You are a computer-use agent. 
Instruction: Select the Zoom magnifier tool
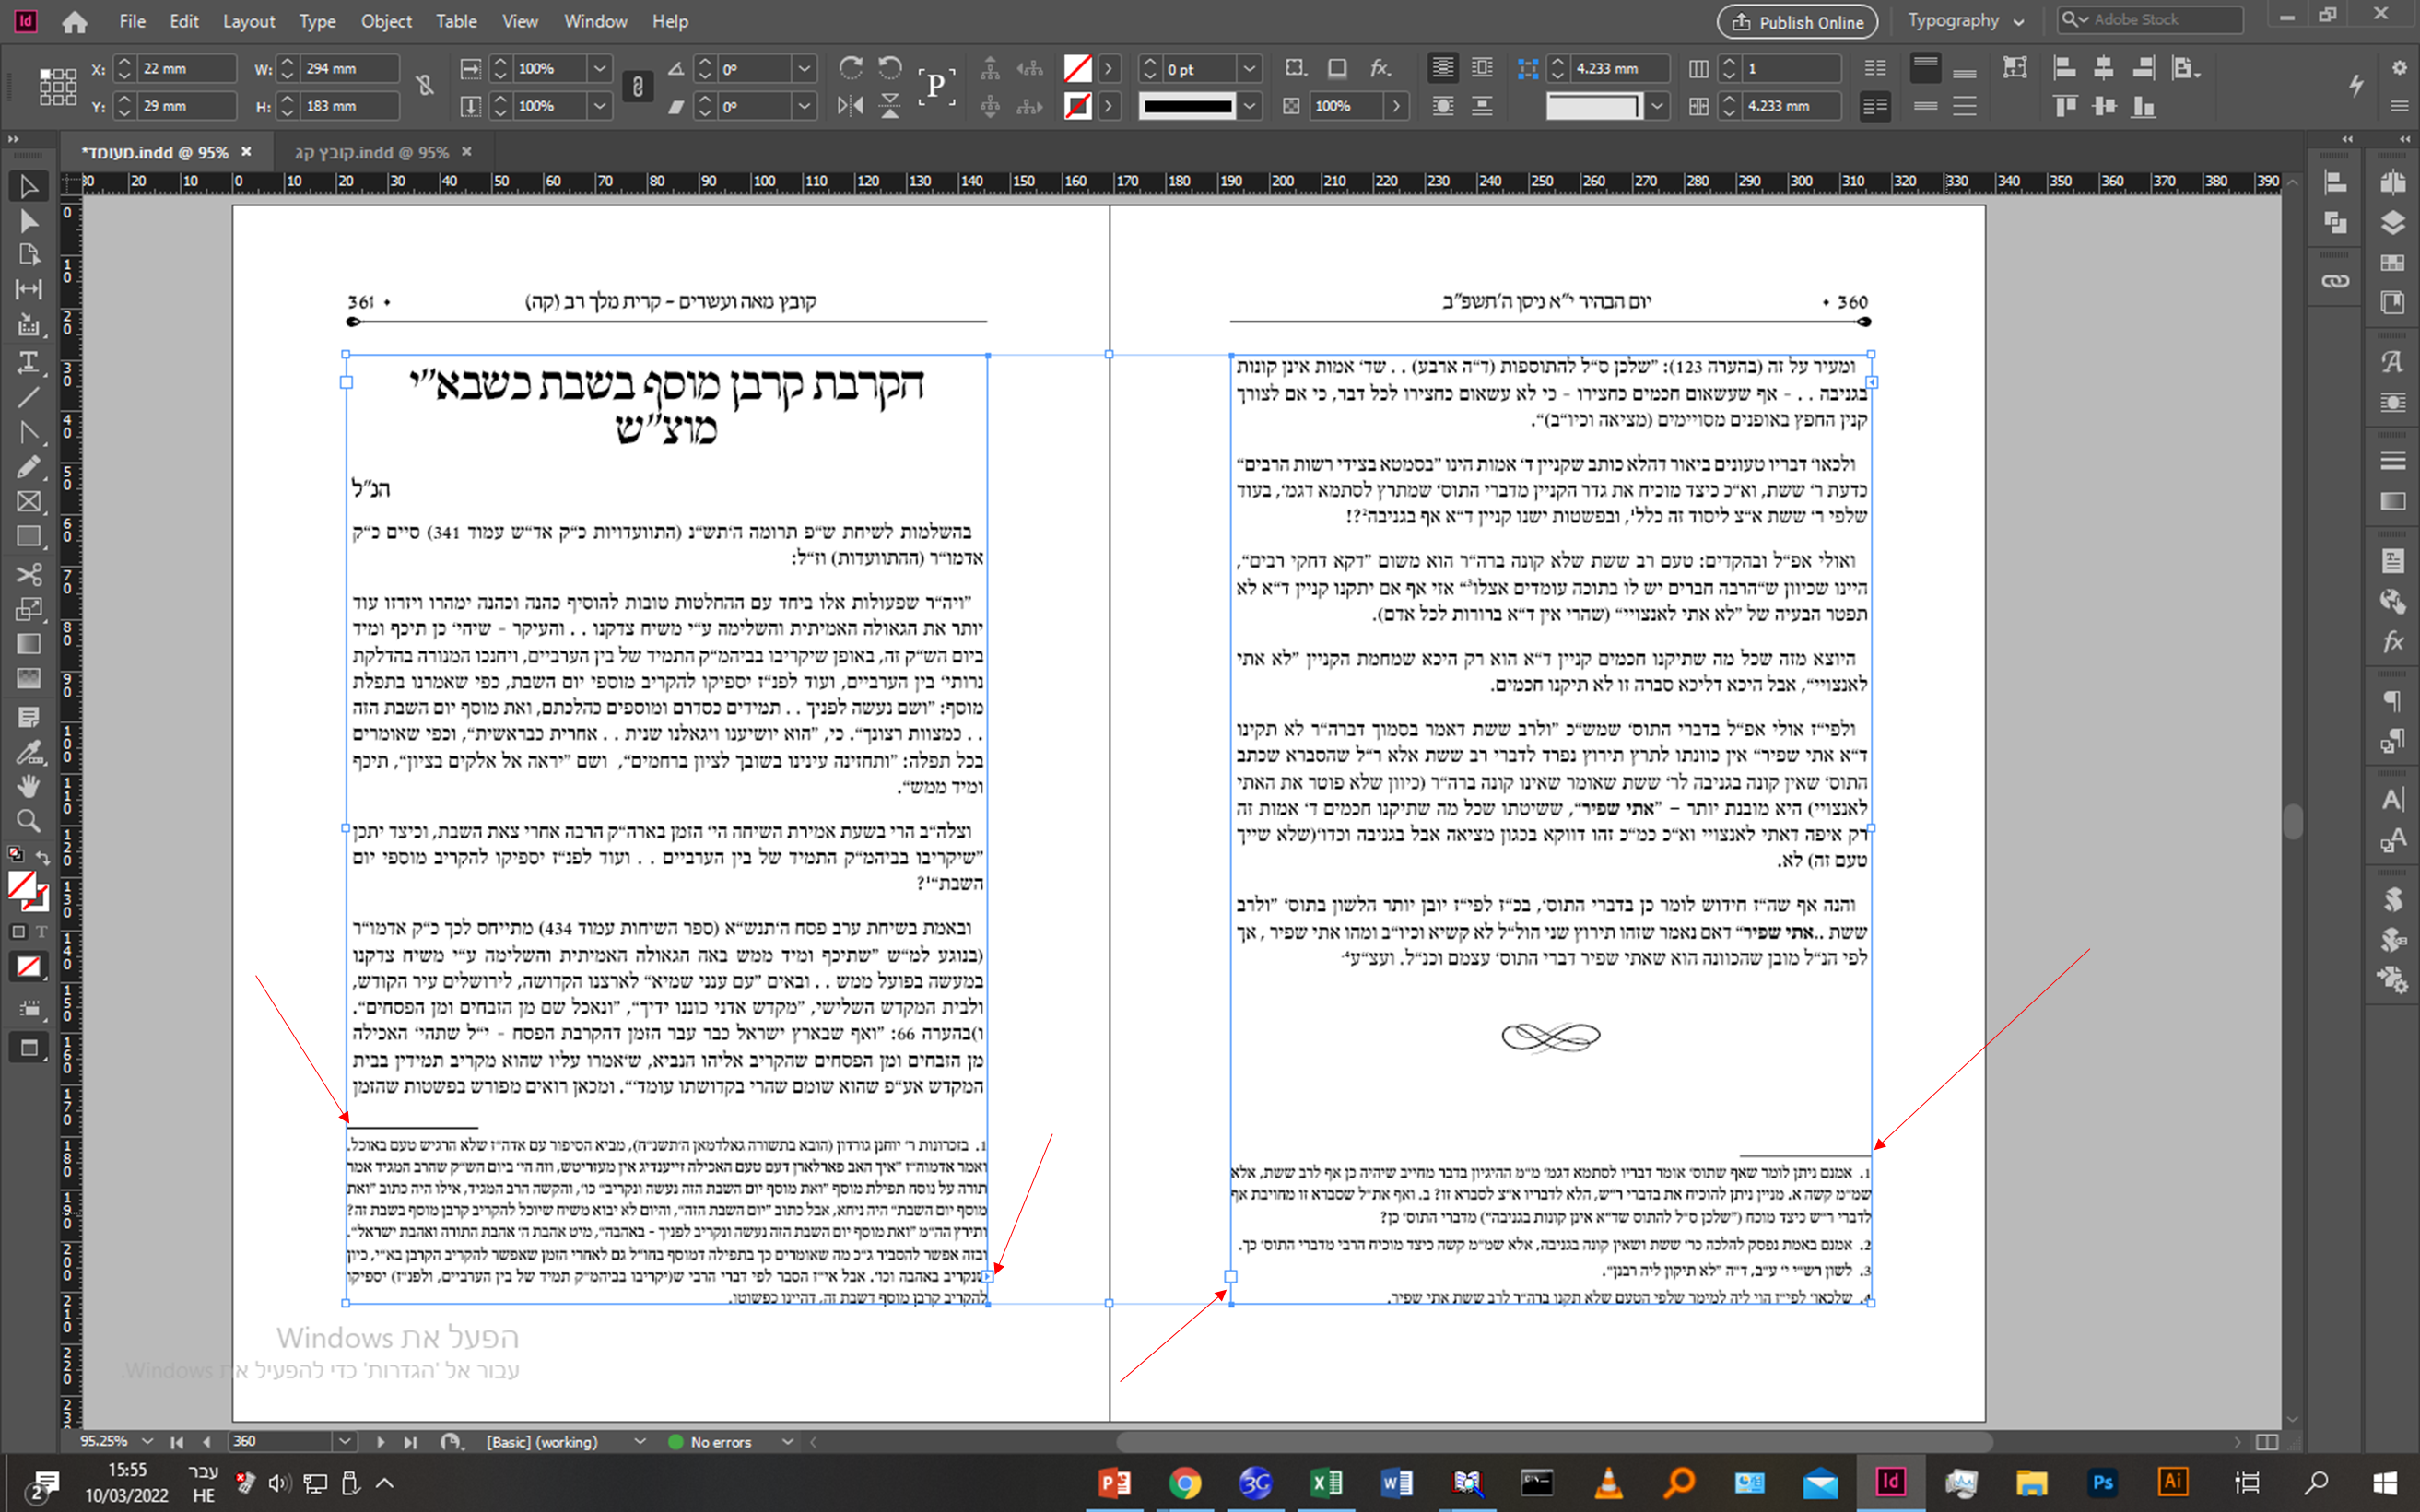point(28,821)
